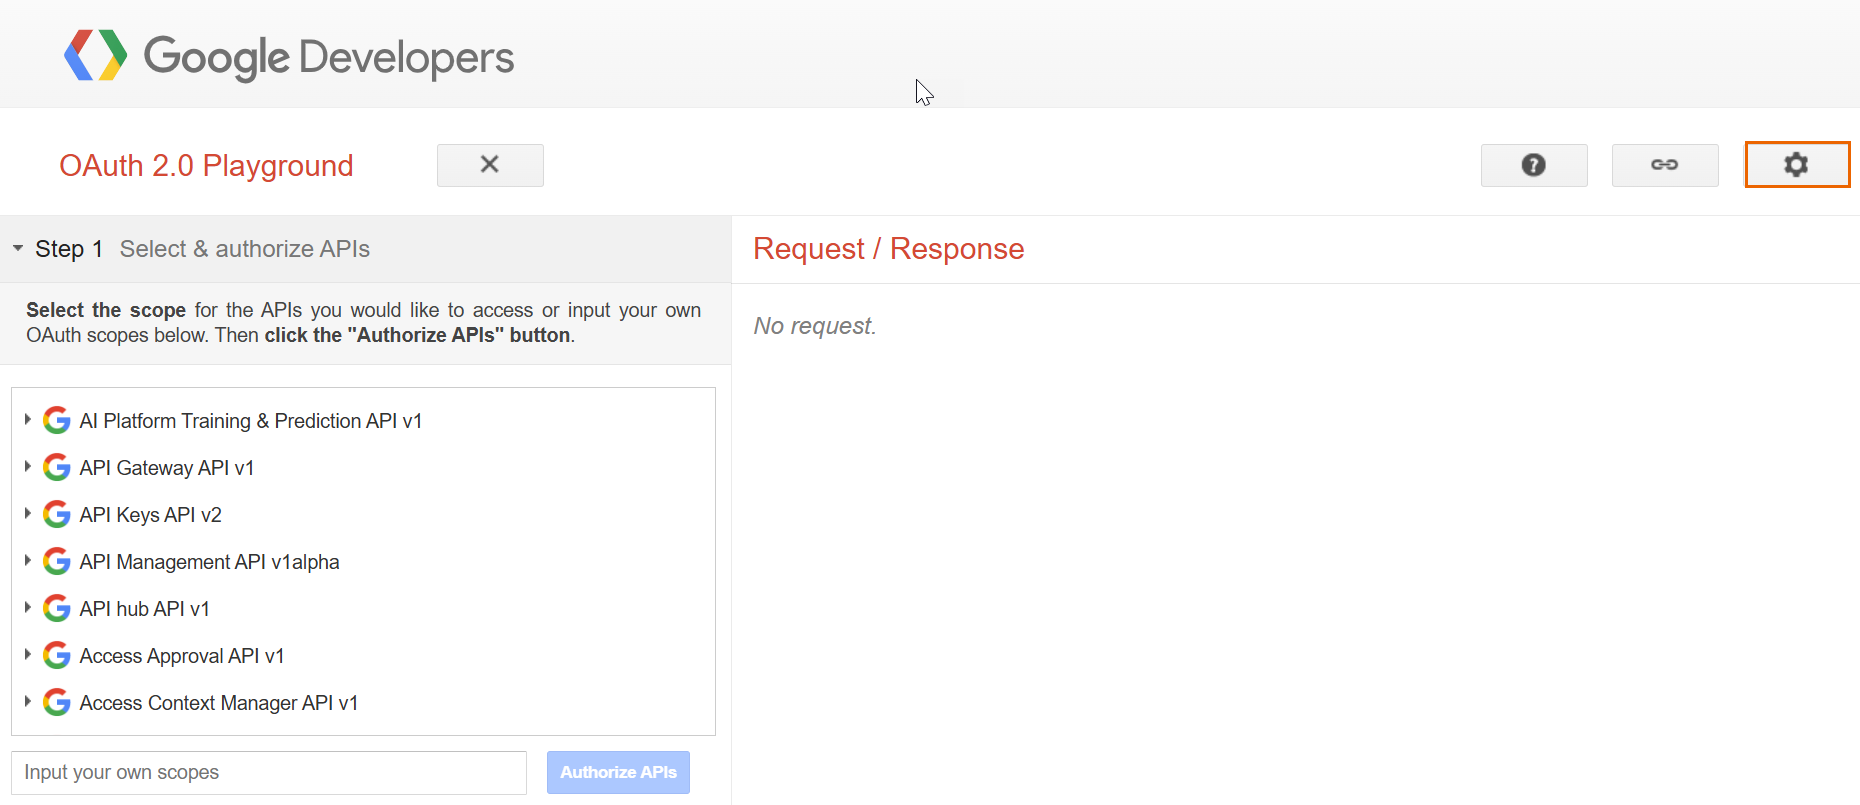This screenshot has height=805, width=1860.
Task: Click the help question mark icon
Action: [1533, 165]
